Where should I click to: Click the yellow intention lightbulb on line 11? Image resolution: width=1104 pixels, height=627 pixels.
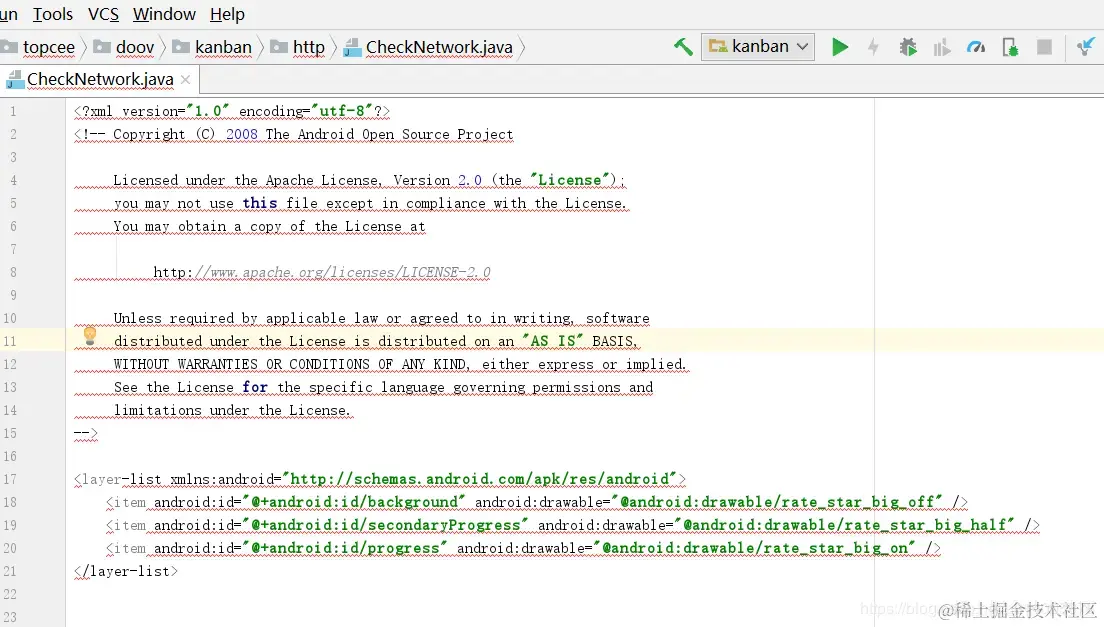[89, 336]
